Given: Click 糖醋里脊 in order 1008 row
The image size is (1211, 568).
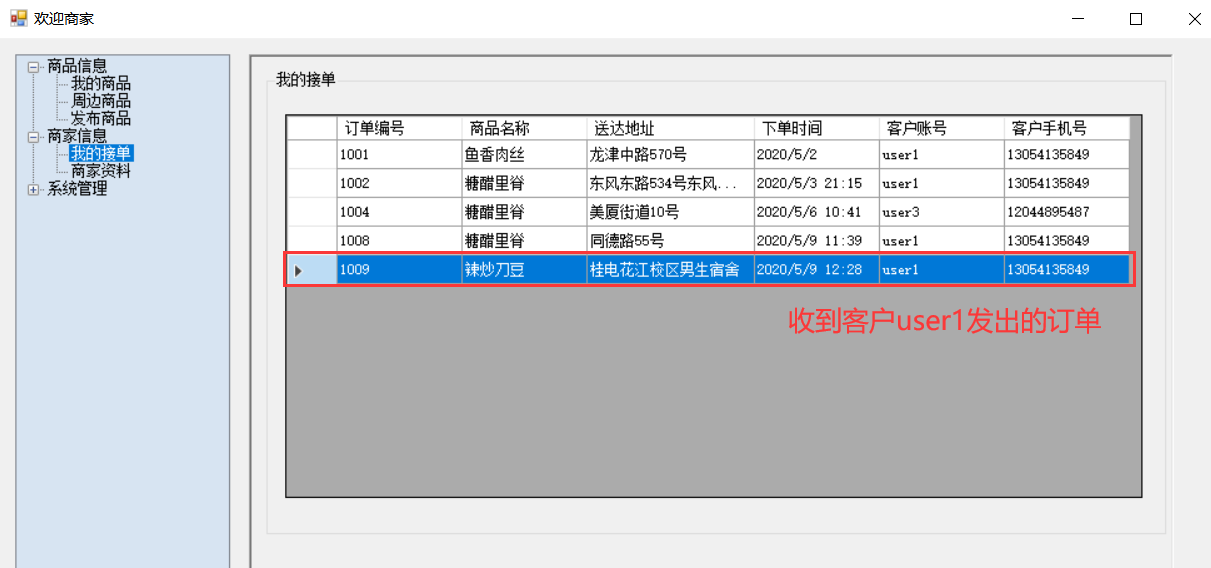Looking at the screenshot, I should [x=524, y=241].
